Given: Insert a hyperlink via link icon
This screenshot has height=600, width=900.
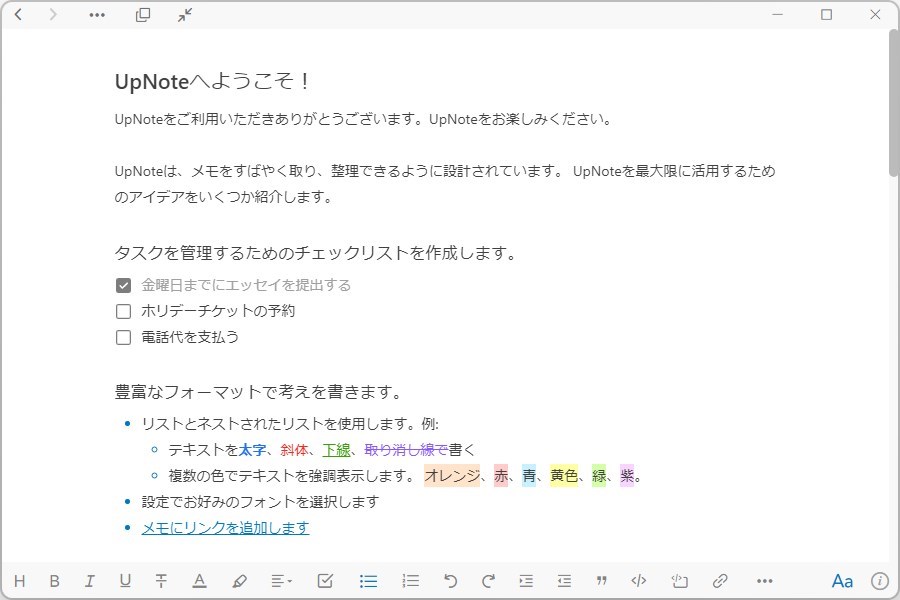Looking at the screenshot, I should pyautogui.click(x=720, y=581).
